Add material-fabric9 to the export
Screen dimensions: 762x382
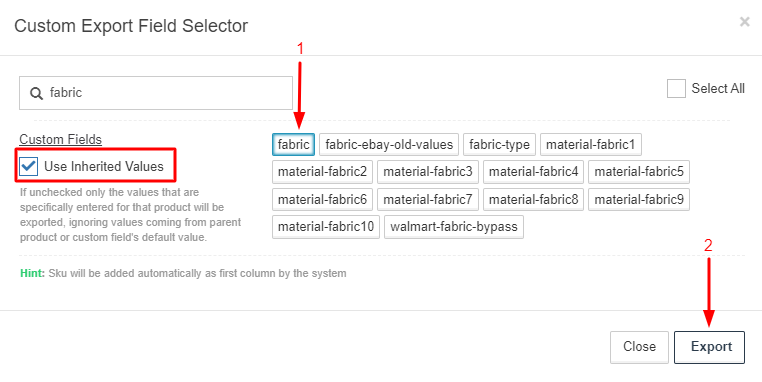639,199
